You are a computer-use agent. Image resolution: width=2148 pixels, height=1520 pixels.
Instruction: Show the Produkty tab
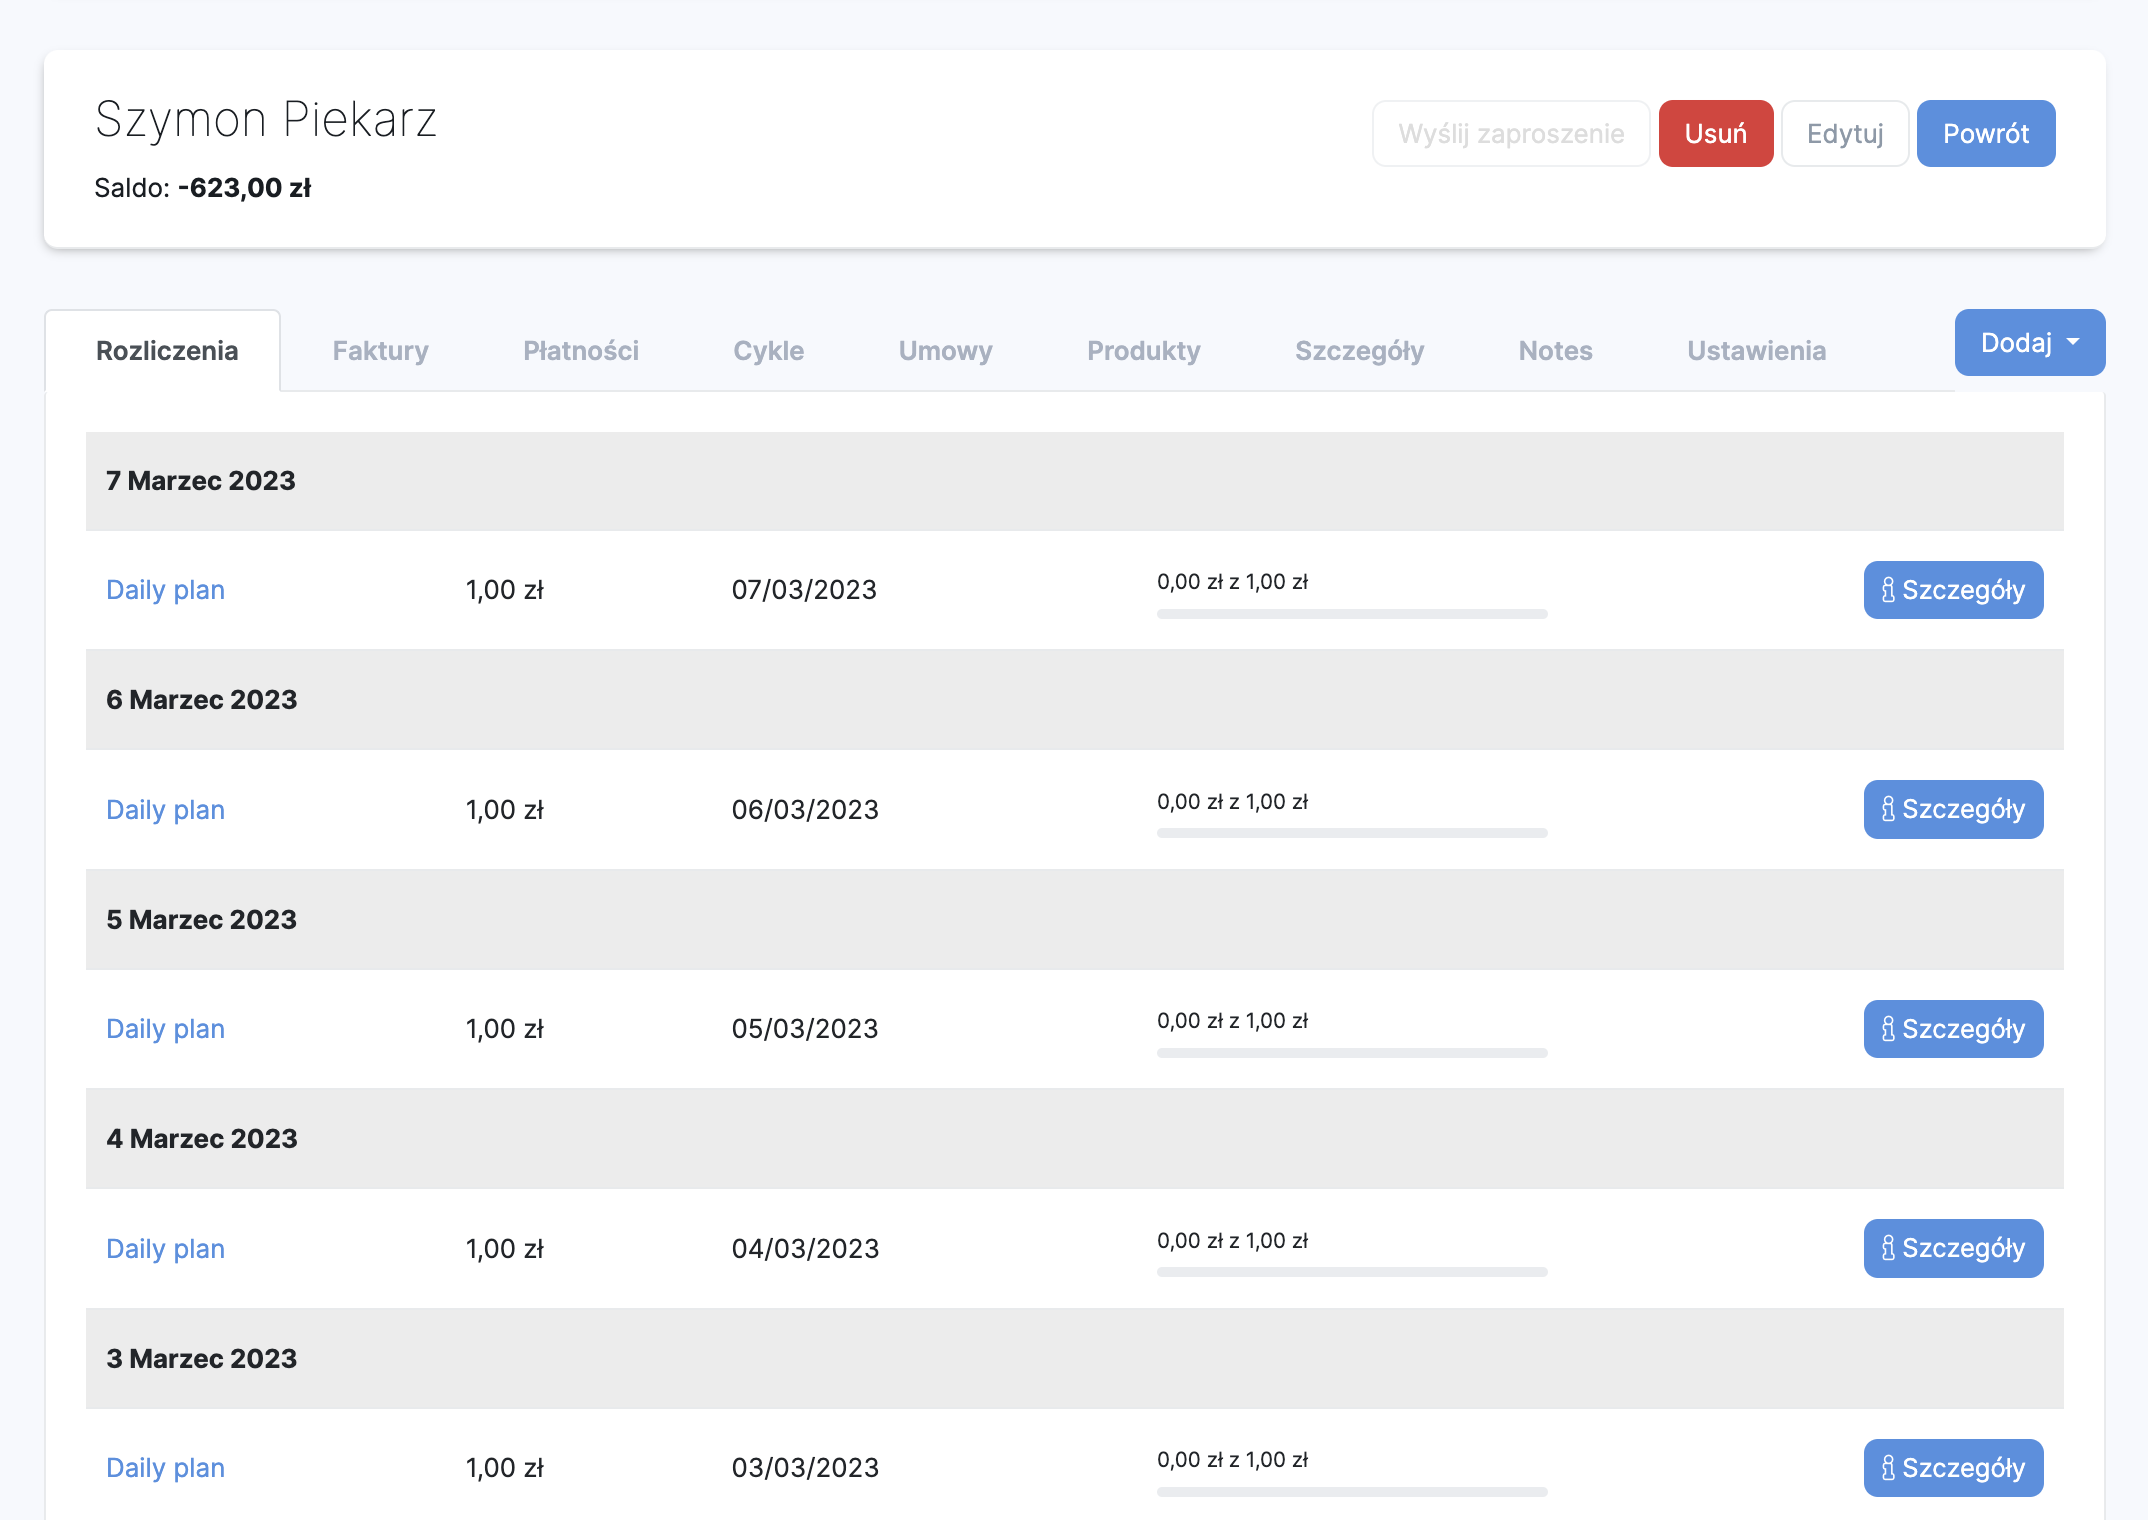coord(1143,351)
